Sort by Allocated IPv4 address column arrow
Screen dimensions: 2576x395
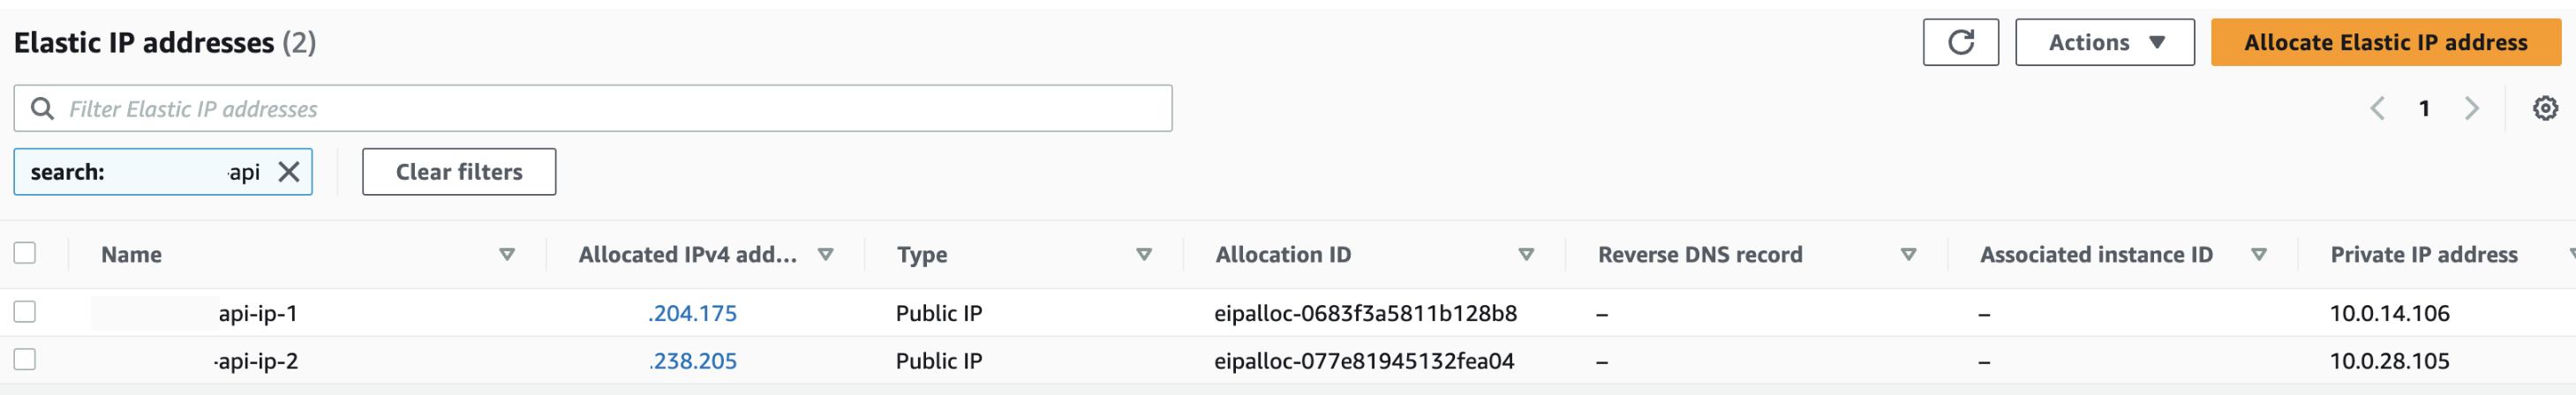coord(825,255)
